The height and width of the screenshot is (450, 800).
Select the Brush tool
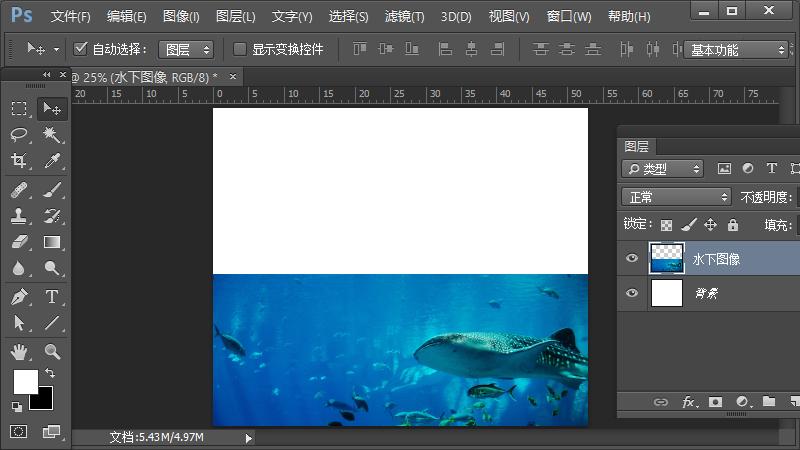tap(52, 190)
